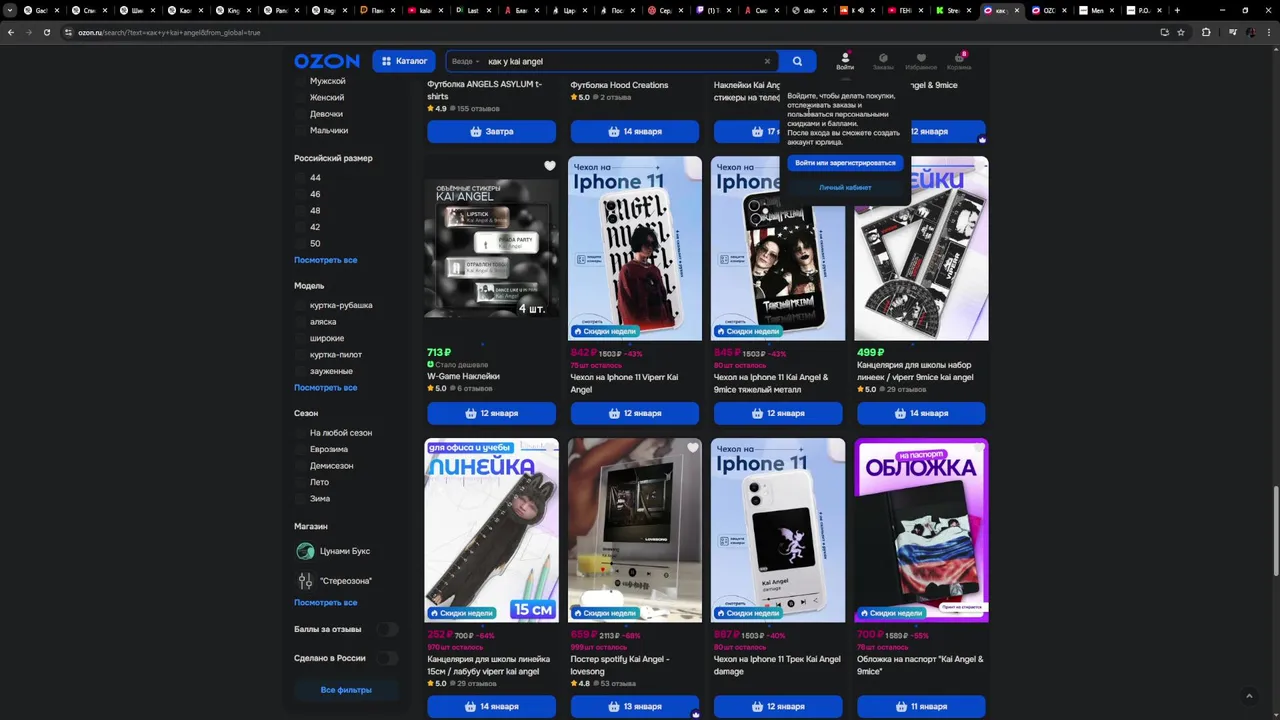The image size is (1280, 720).
Task: Toggle the Баллы за отзывы switch
Action: click(x=387, y=629)
